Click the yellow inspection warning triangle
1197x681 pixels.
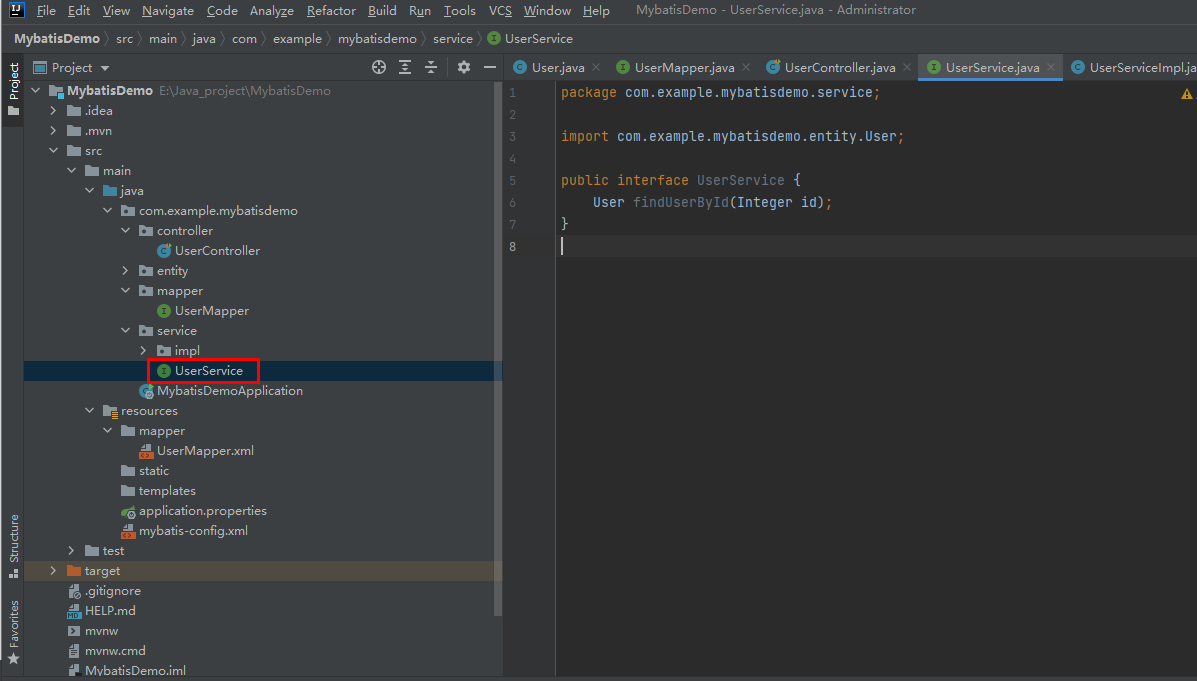1186,92
